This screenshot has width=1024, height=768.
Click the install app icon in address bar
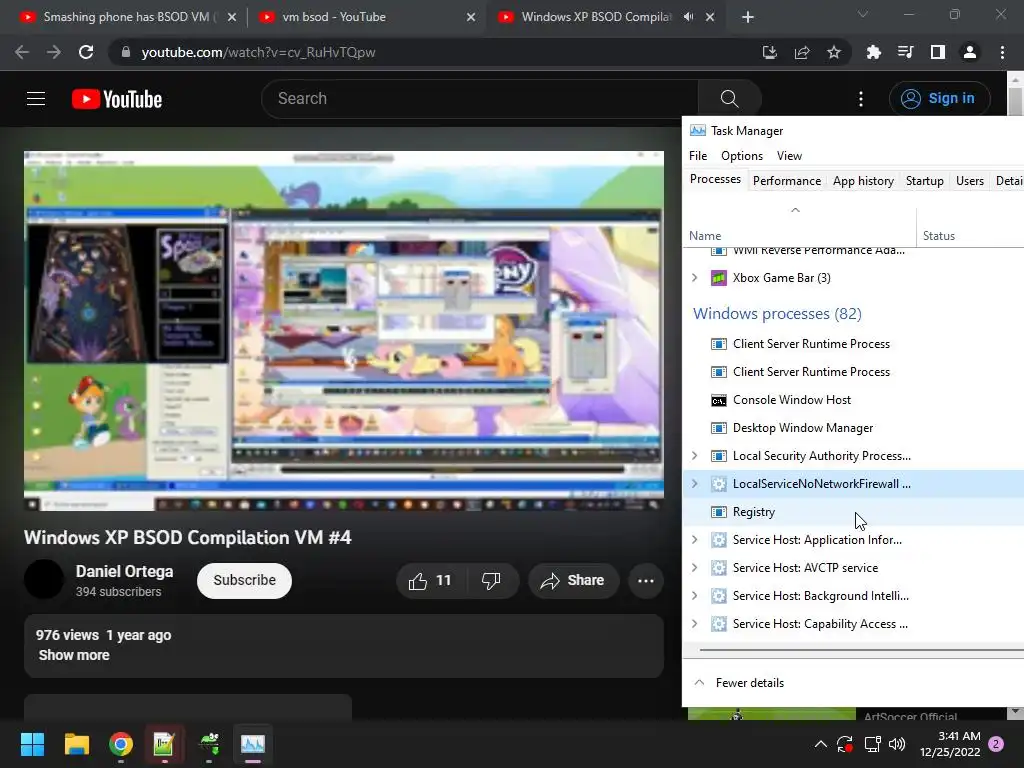(x=770, y=52)
